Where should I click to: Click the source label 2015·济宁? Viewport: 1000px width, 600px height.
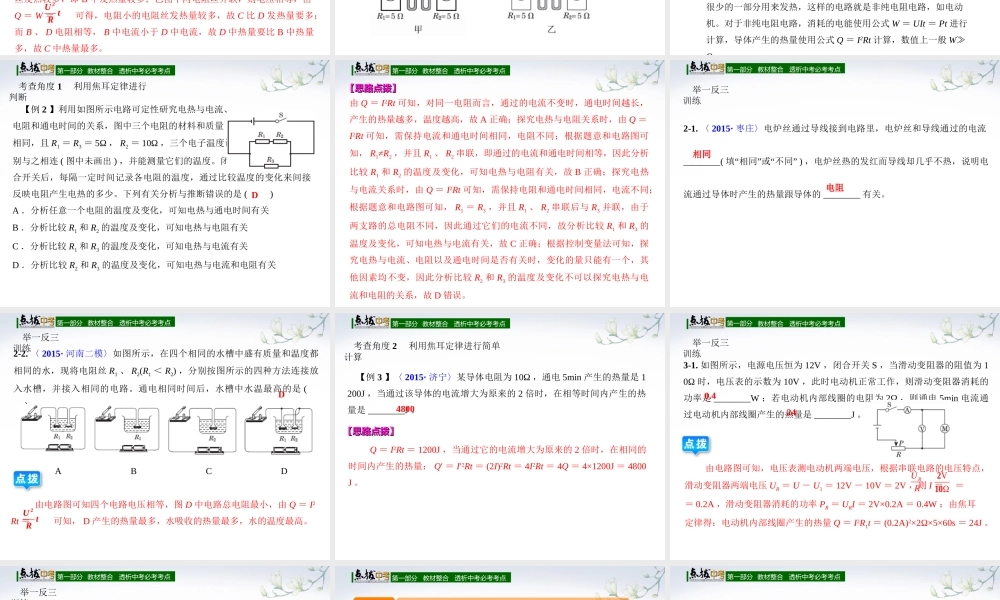pos(423,377)
